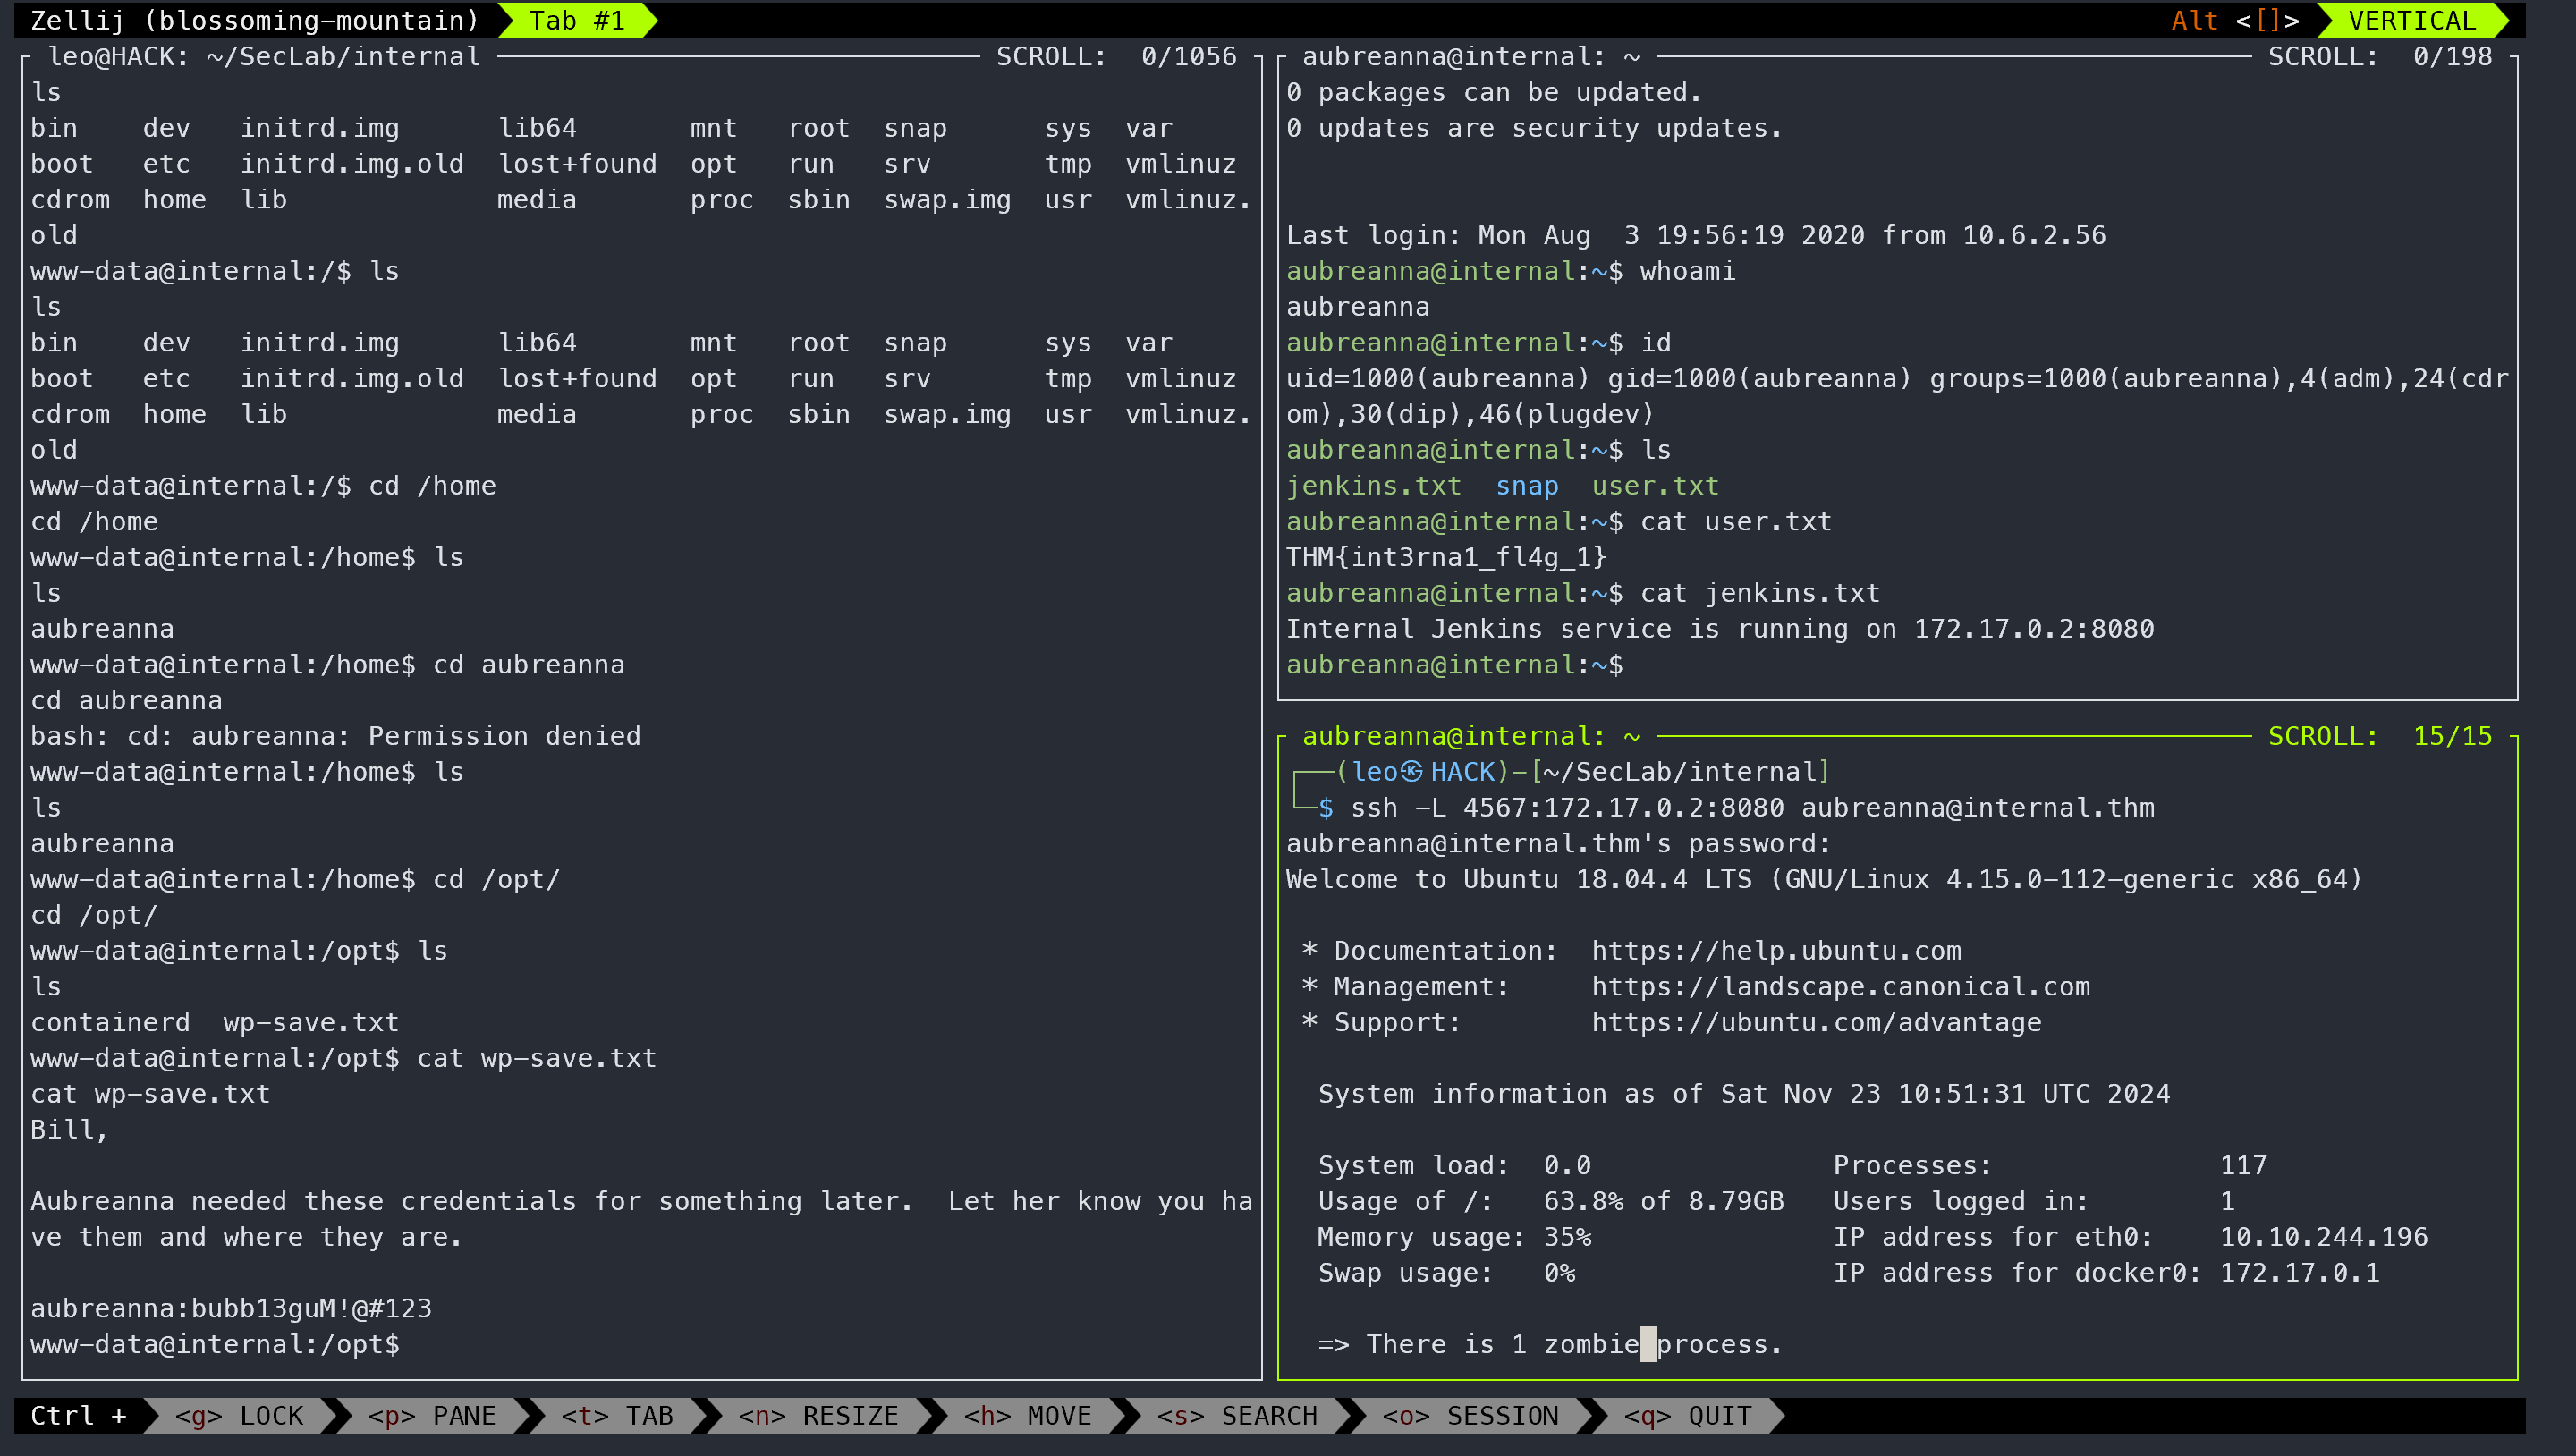Focus top-right aubreanna@internal pane title
The image size is (2576, 1456).
[1470, 56]
